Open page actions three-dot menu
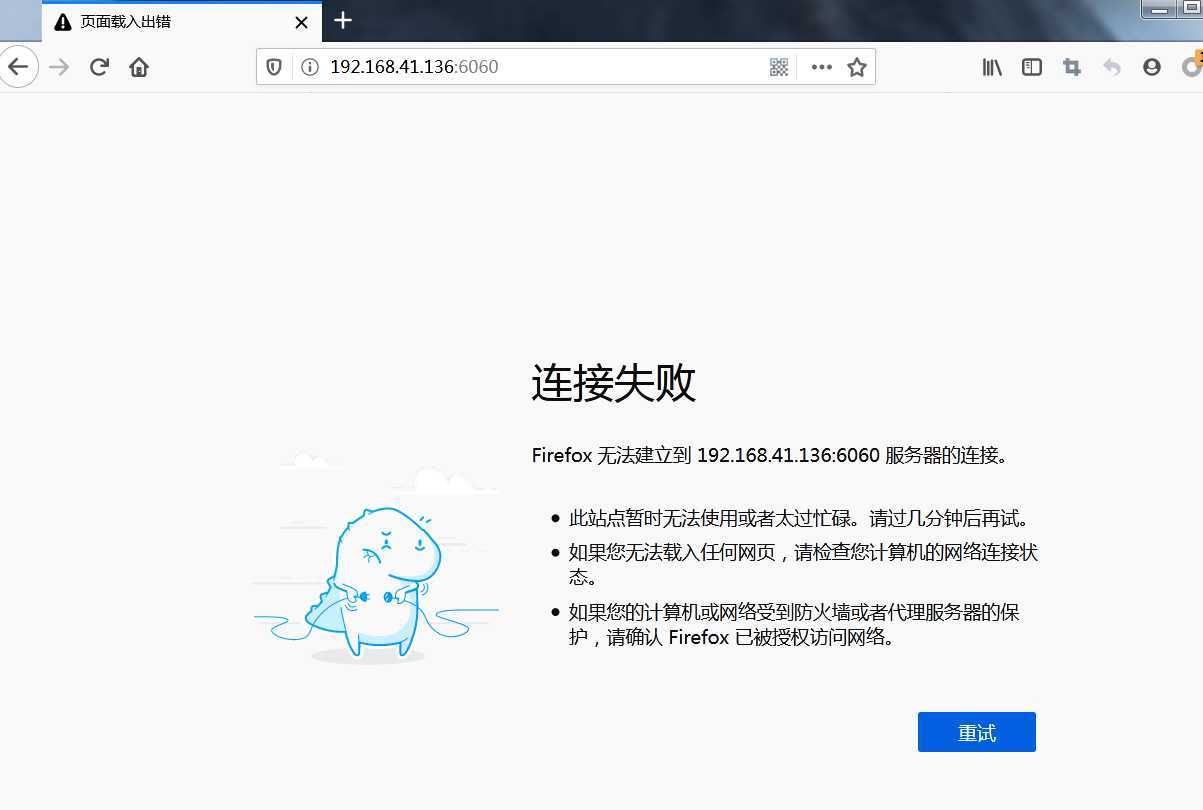Screen dimensions: 1203x810 (822, 67)
